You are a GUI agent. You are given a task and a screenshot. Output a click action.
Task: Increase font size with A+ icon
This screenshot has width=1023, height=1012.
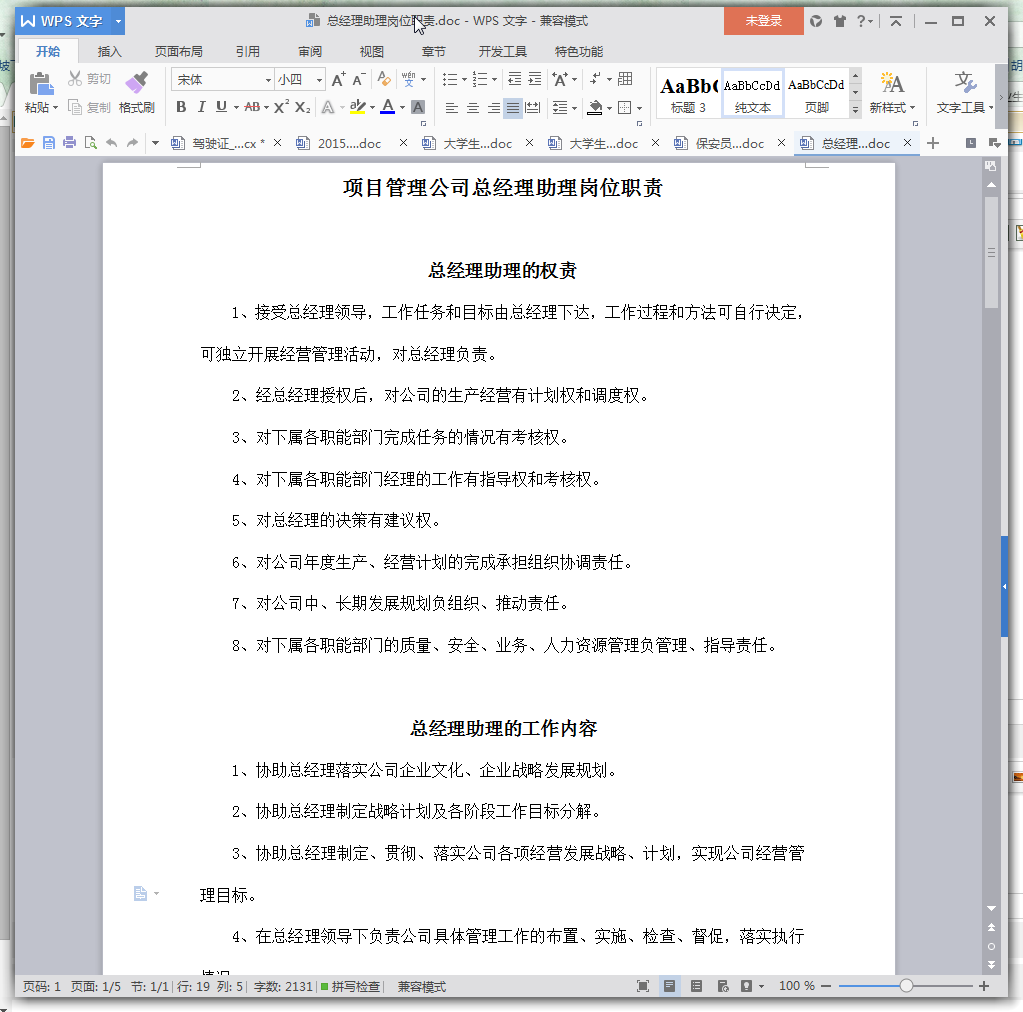point(338,80)
